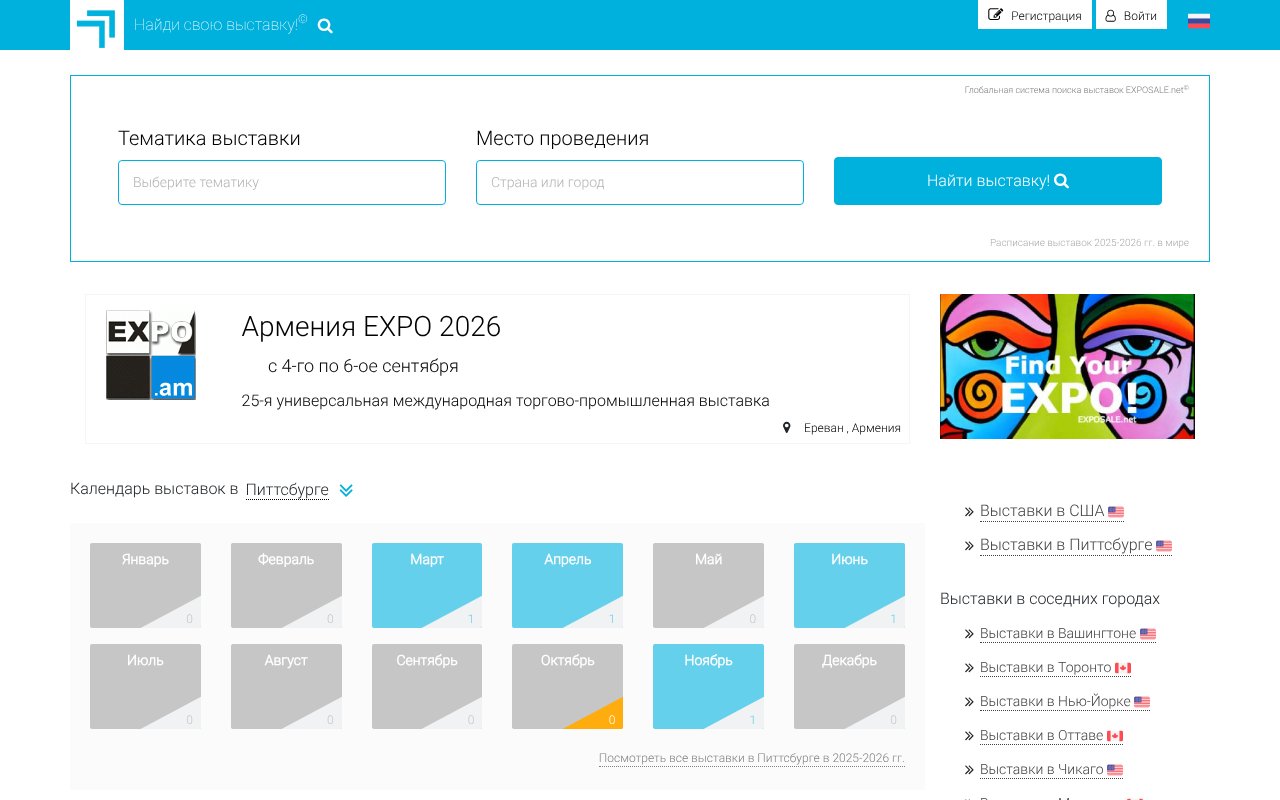Image resolution: width=1280 pixels, height=800 pixels.
Task: Click the Регистрация button
Action: (x=1035, y=14)
